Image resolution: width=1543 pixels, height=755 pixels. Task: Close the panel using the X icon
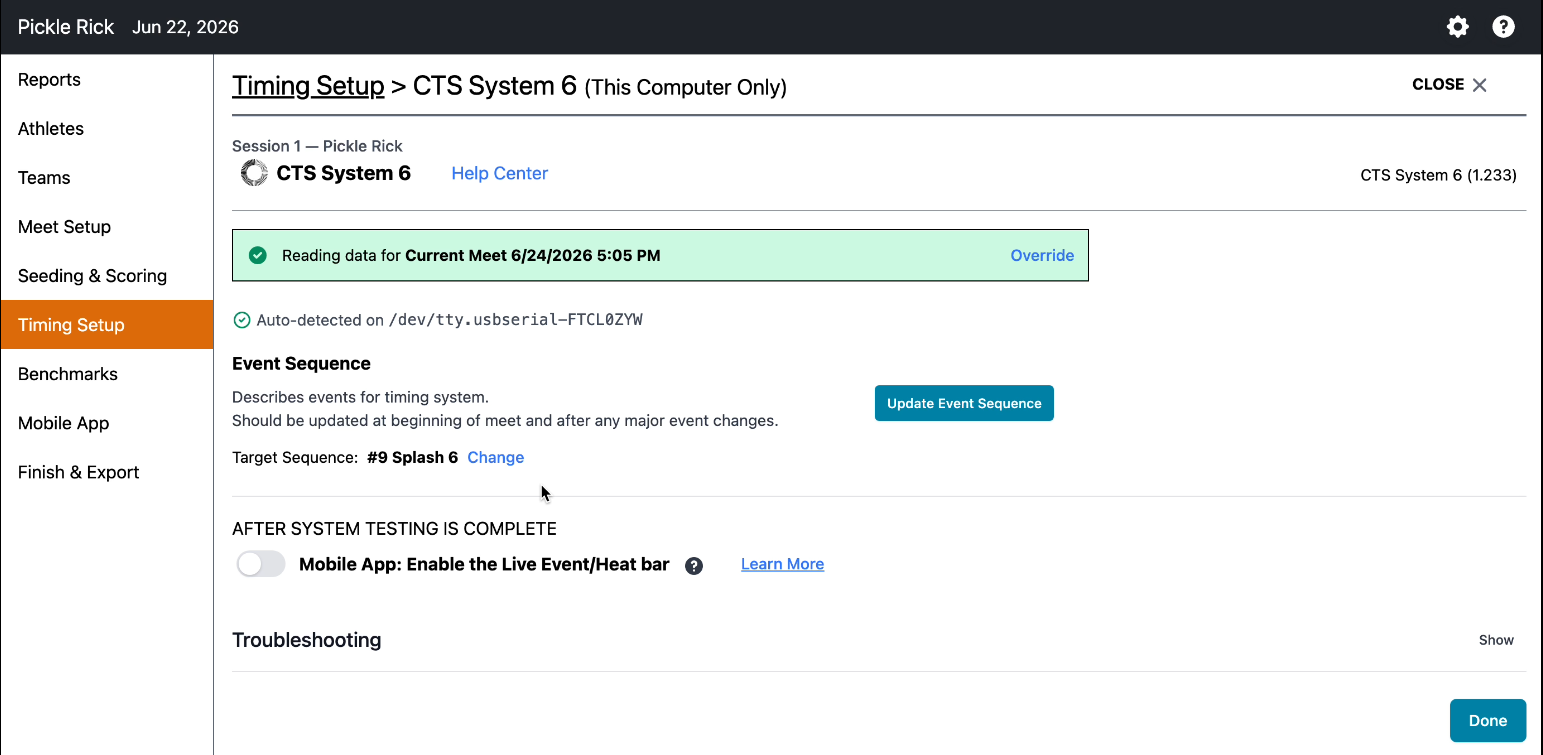(x=1480, y=85)
